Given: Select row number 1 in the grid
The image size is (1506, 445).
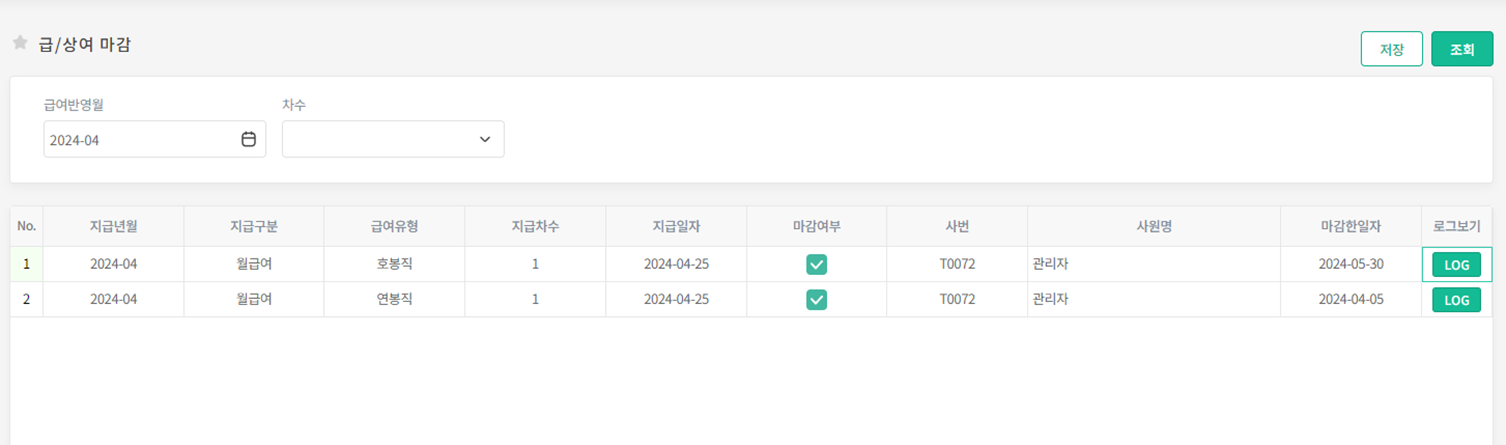Looking at the screenshot, I should 27,265.
